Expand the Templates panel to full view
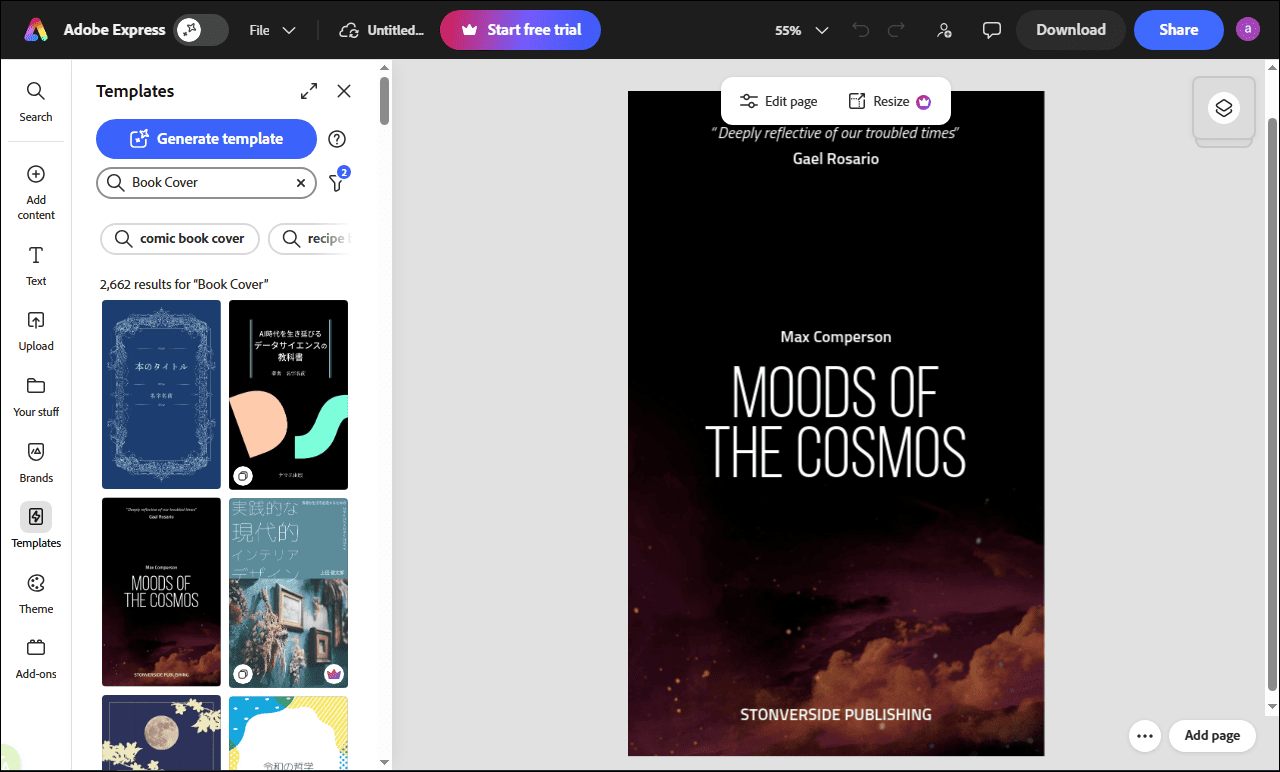1280x772 pixels. [308, 90]
